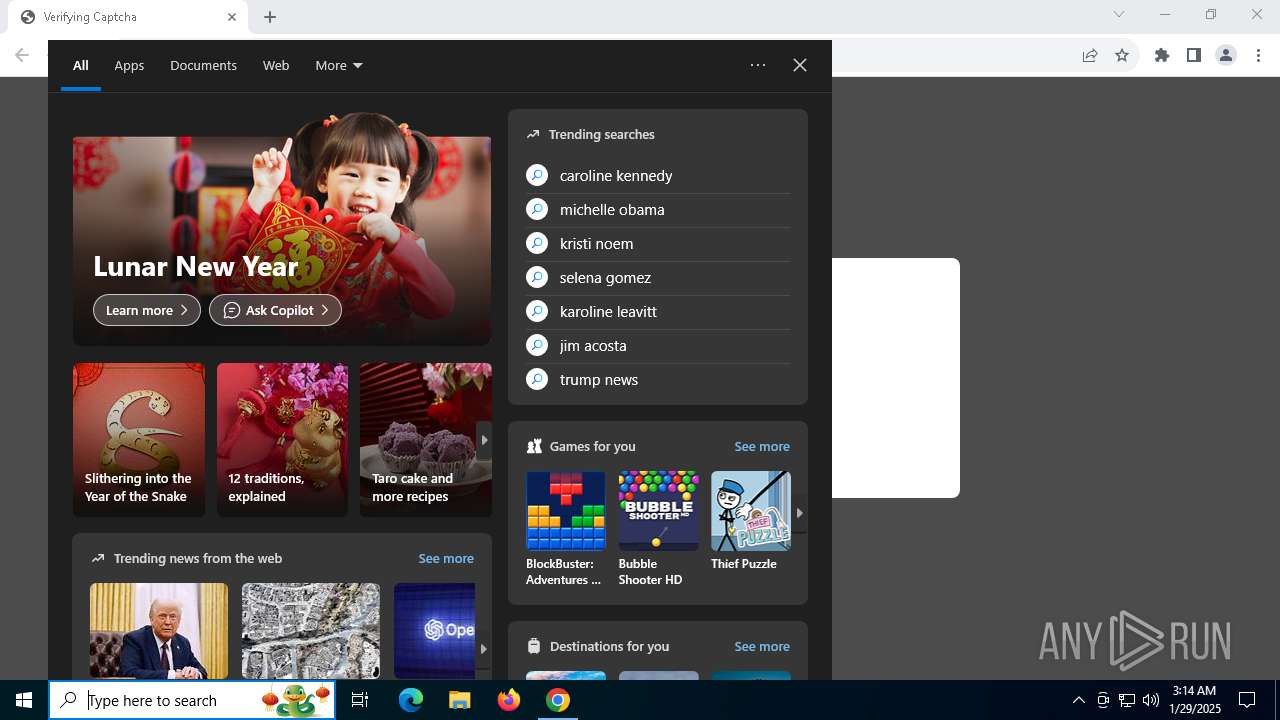
Task: Open the network tray icon
Action: [x=1127, y=700]
